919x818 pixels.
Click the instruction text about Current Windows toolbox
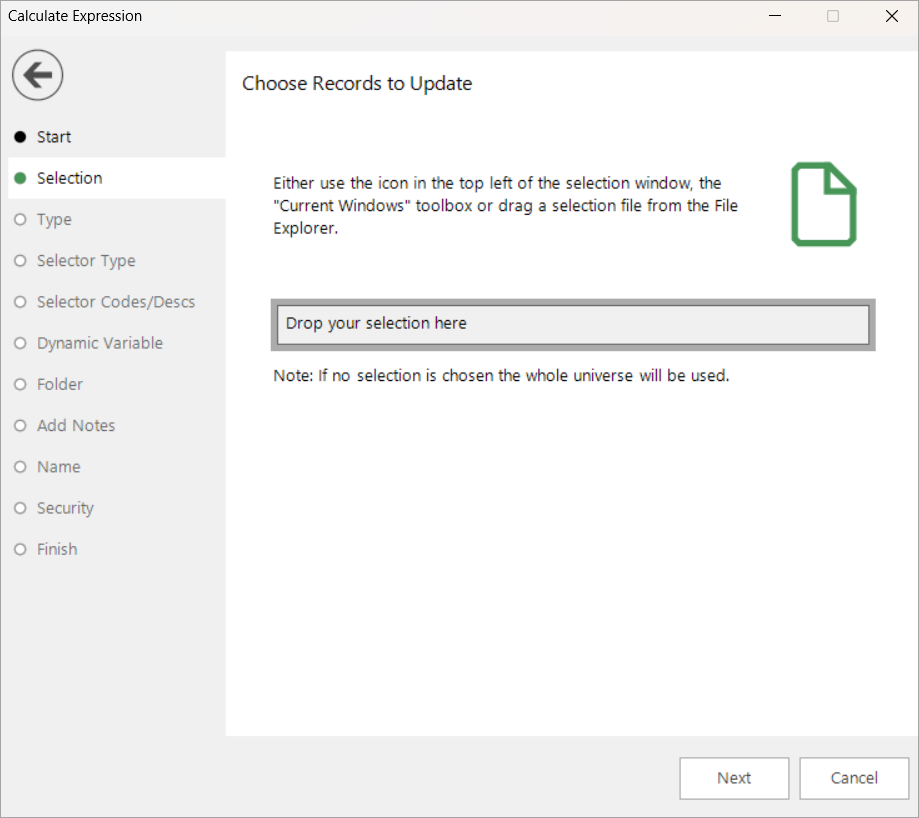coord(505,206)
